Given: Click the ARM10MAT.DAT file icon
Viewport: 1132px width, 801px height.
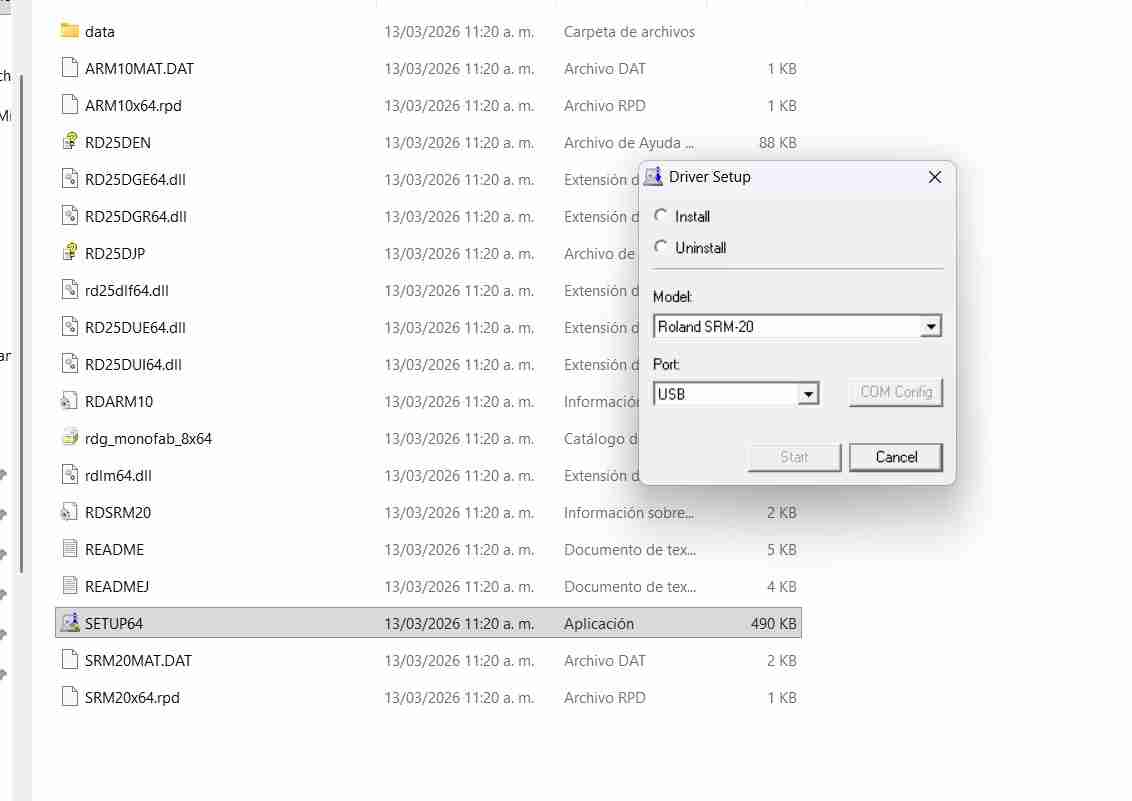Looking at the screenshot, I should pos(69,68).
